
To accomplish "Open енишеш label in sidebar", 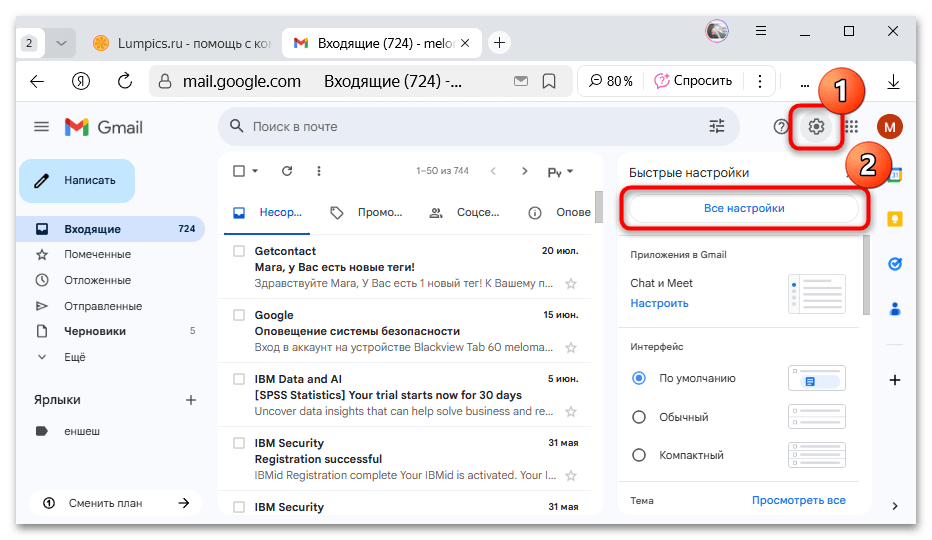I will [x=81, y=431].
